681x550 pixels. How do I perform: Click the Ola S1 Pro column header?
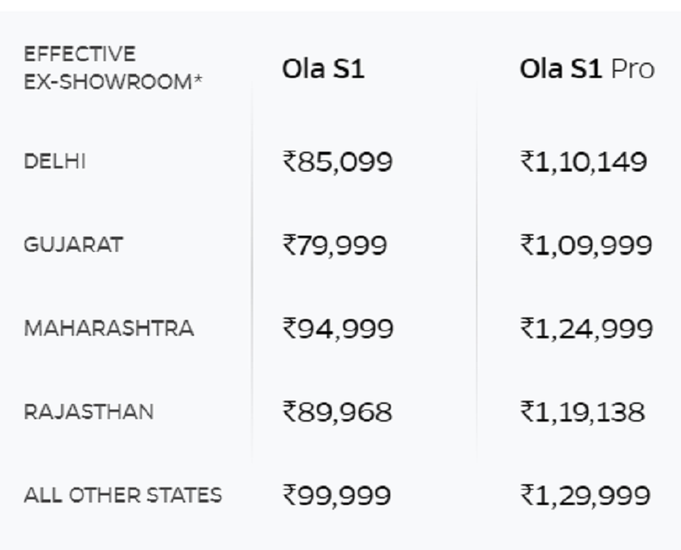pyautogui.click(x=587, y=70)
